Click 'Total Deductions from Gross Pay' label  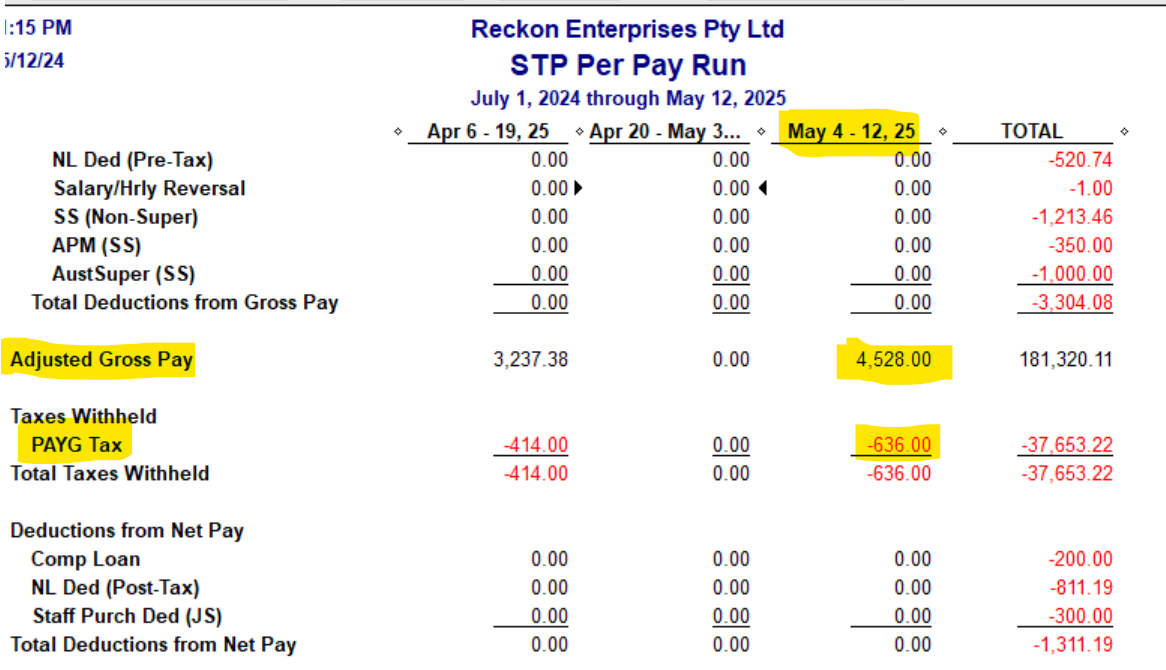(184, 303)
